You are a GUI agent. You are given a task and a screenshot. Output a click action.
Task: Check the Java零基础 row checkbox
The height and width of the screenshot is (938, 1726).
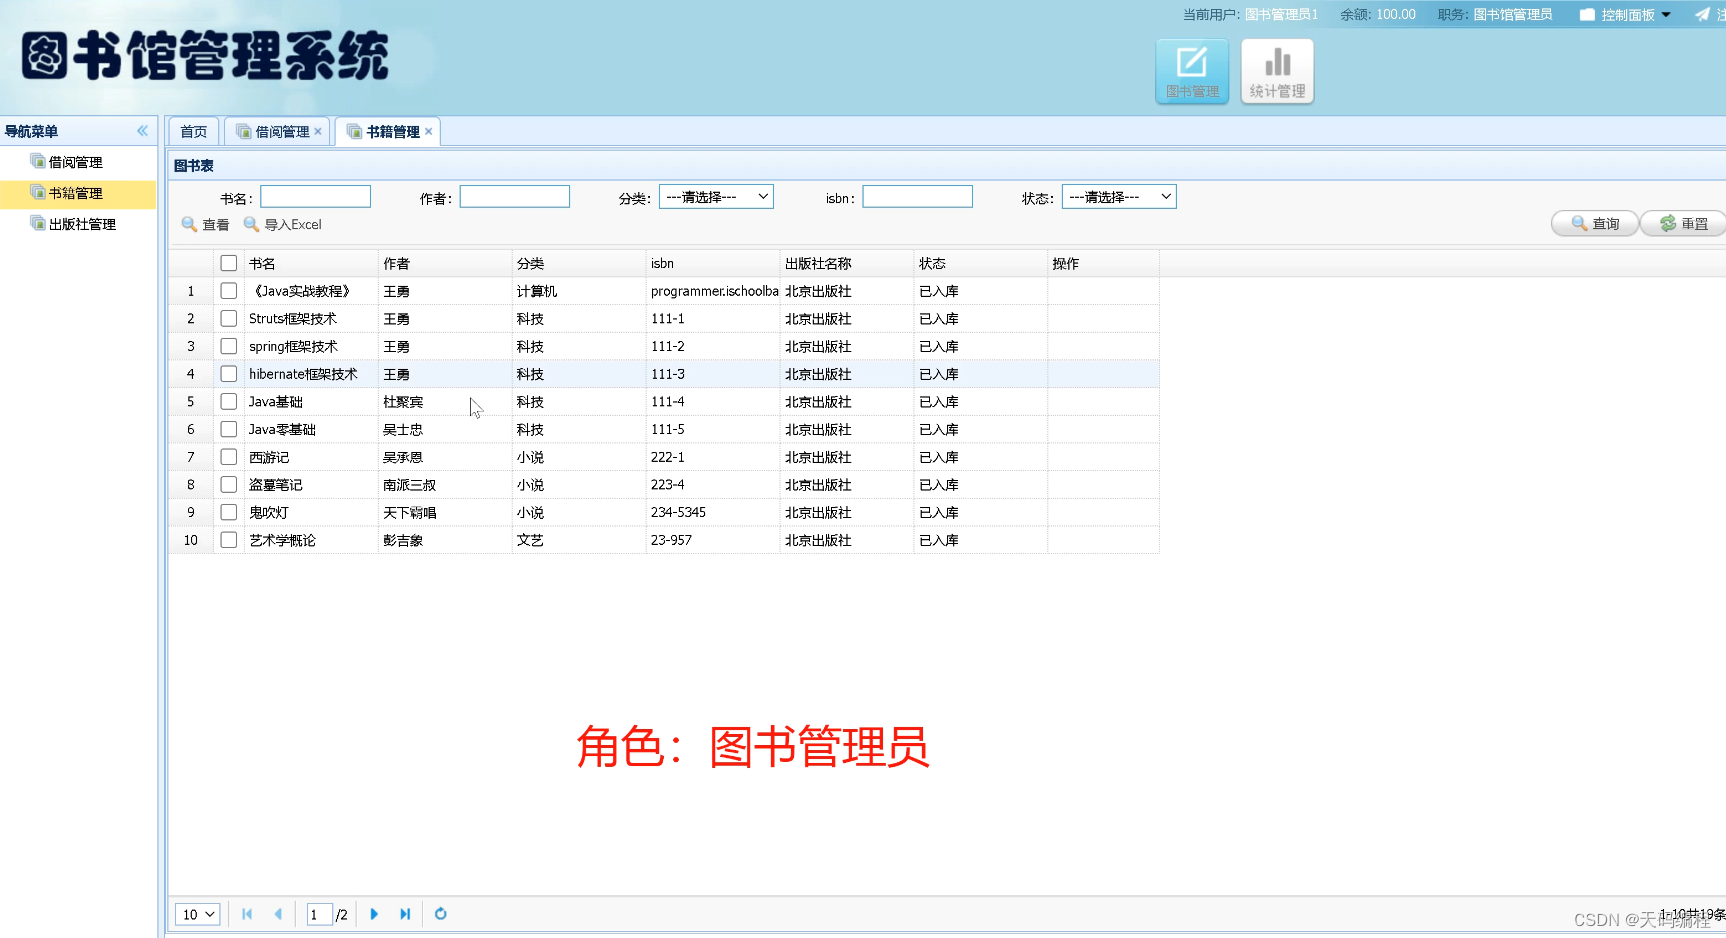pos(229,429)
